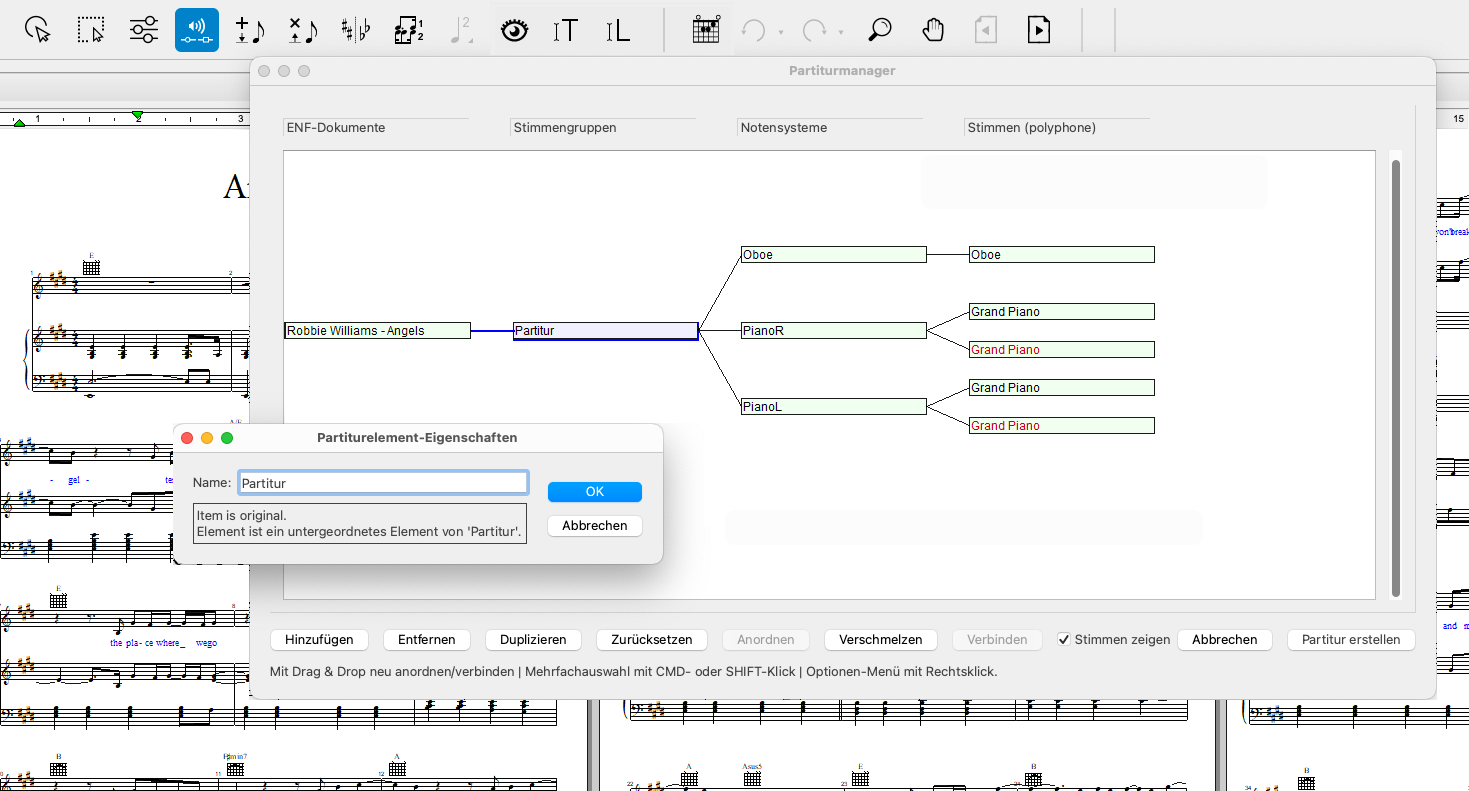Open the redo history dropdown arrow
This screenshot has height=791, width=1469.
coord(841,32)
